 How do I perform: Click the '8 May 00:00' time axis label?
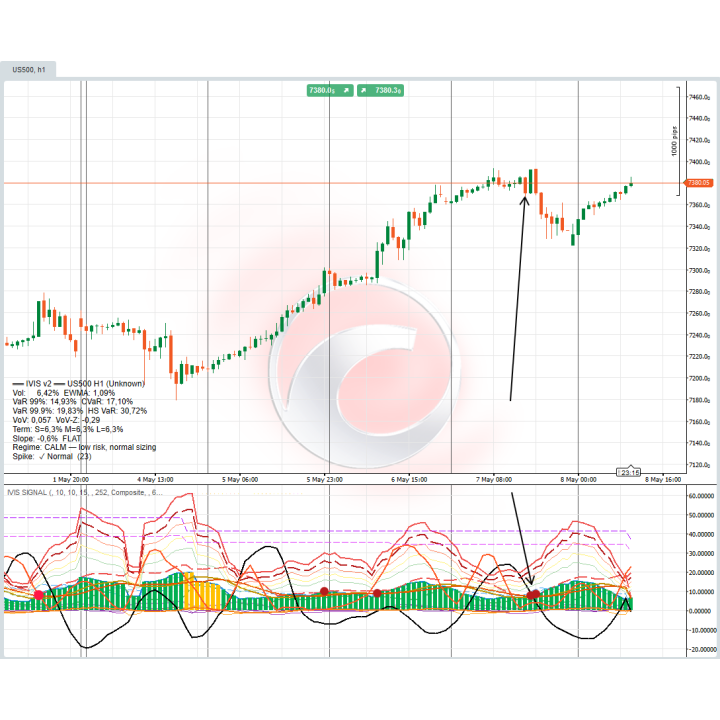click(578, 479)
